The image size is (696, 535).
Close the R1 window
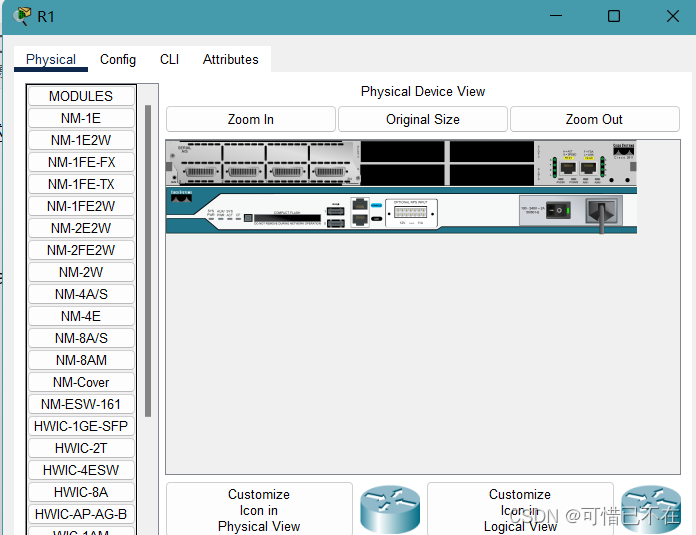point(672,16)
